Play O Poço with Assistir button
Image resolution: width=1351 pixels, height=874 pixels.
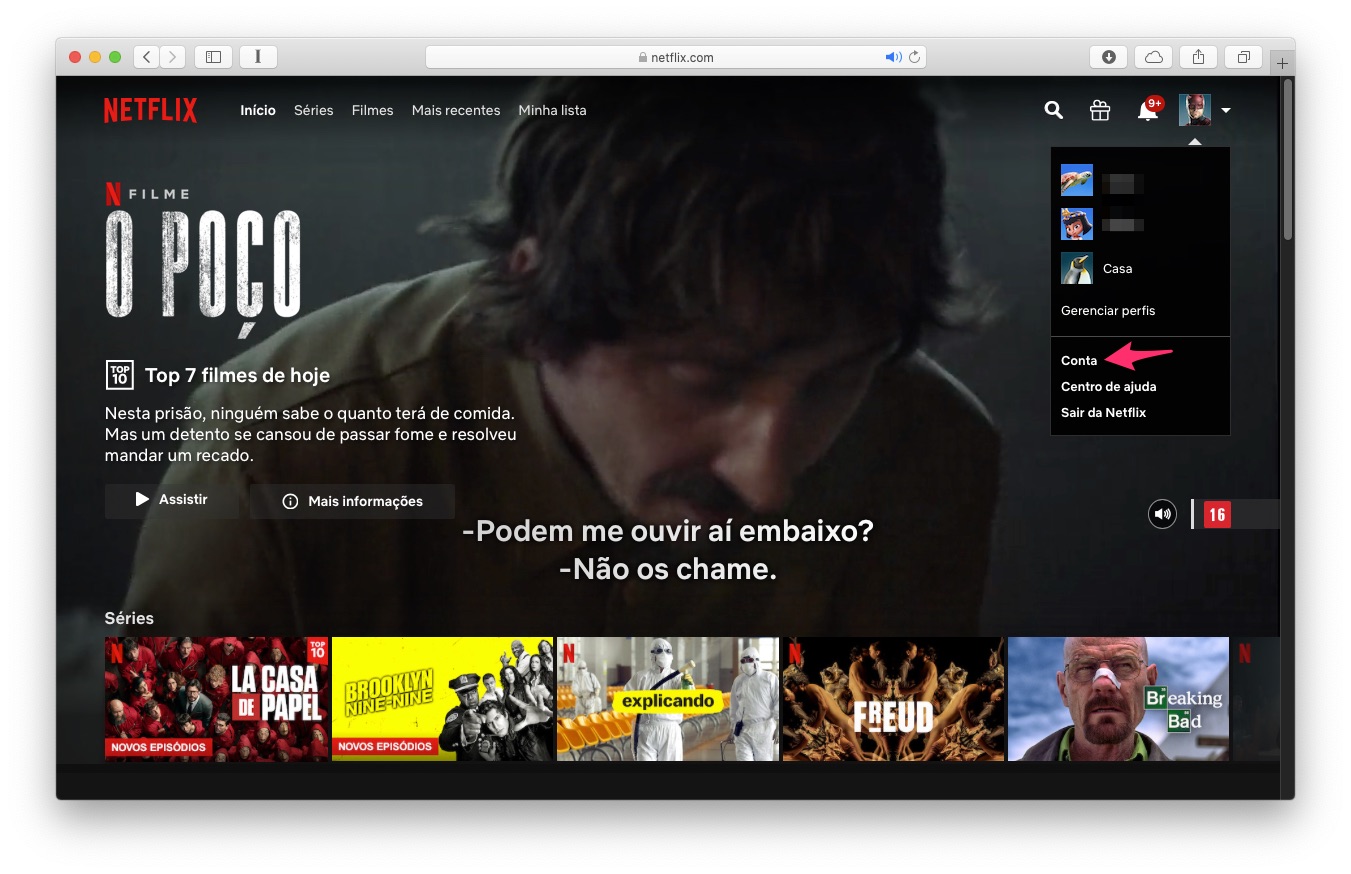pos(172,500)
